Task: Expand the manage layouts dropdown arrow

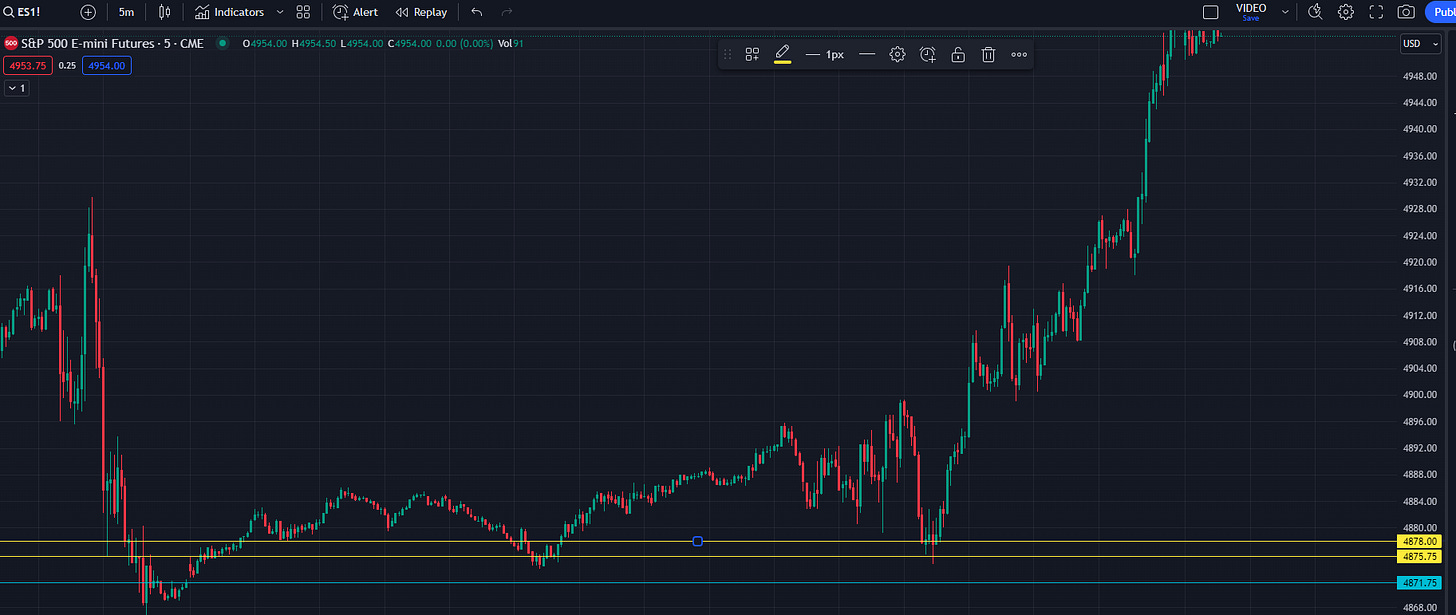Action: pos(1285,12)
